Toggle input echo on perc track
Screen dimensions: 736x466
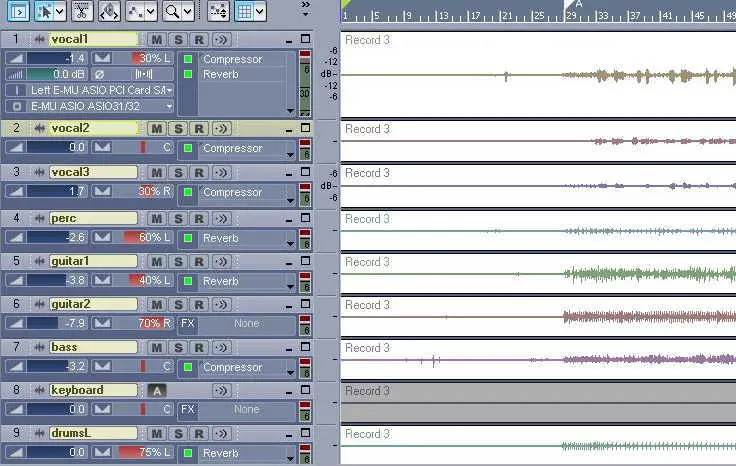click(222, 219)
